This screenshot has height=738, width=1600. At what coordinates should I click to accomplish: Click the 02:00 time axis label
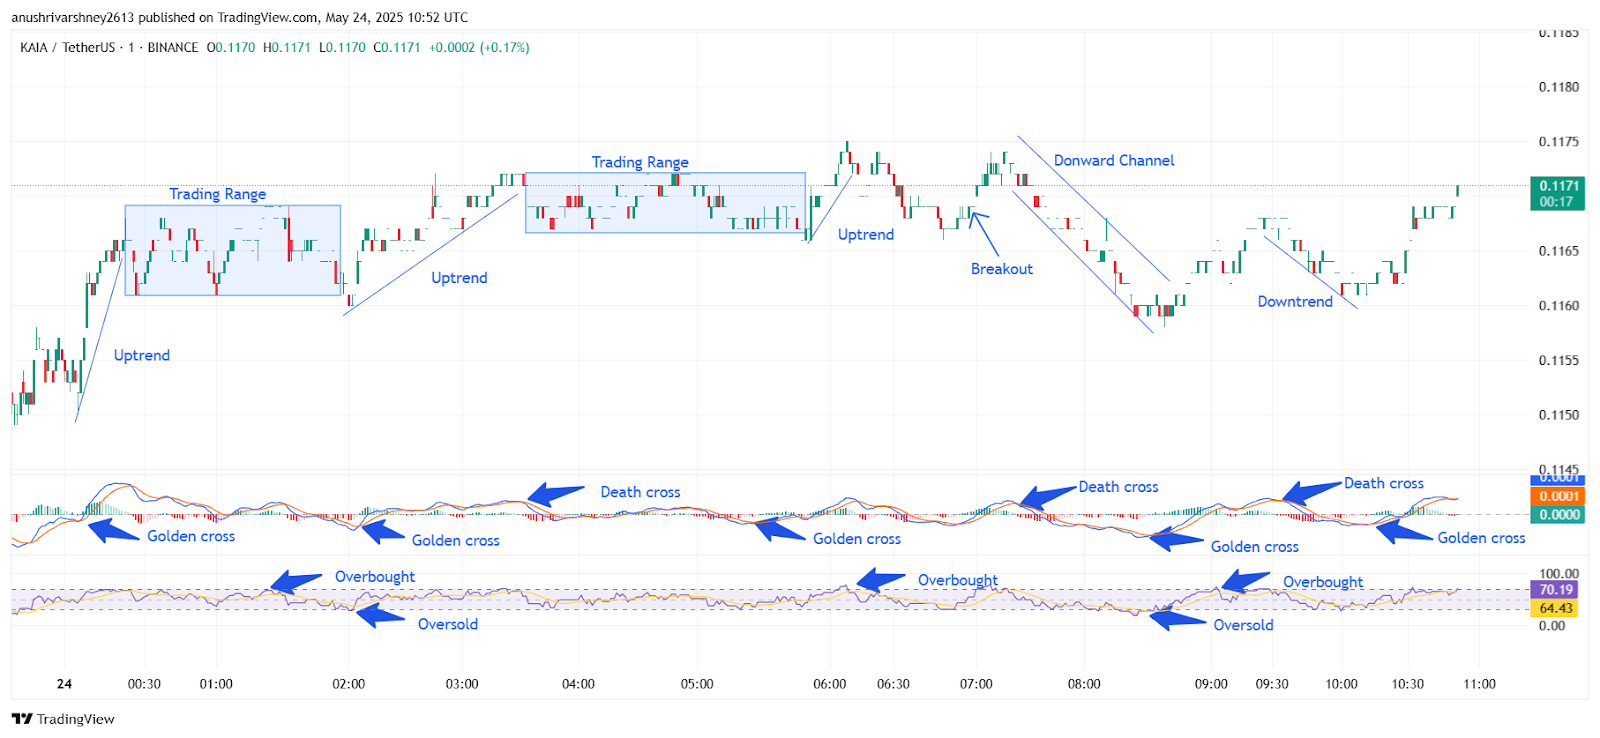(348, 684)
